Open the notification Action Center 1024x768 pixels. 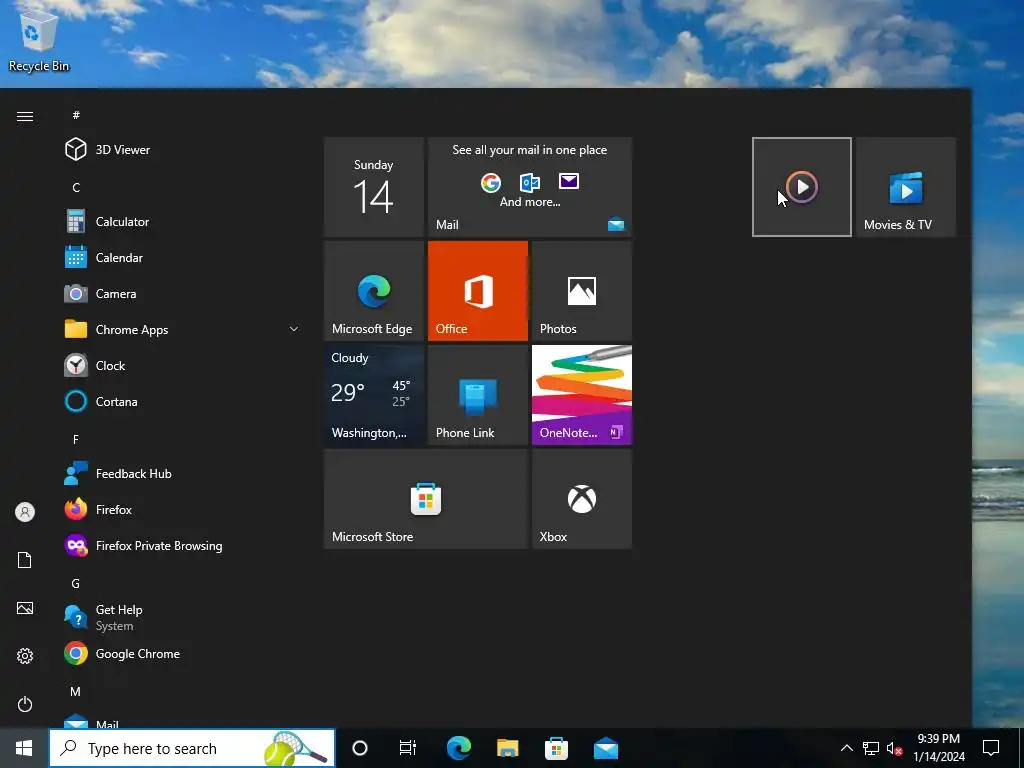(991, 748)
